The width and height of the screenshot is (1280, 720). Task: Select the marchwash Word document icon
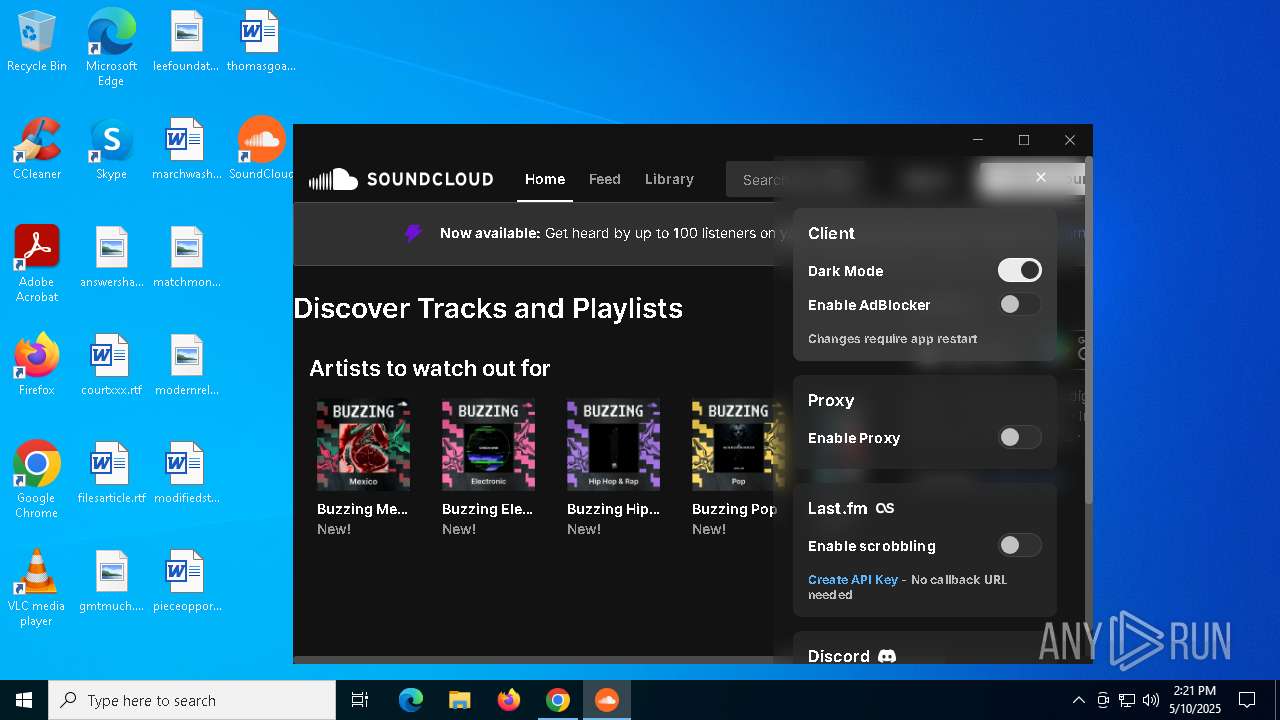click(186, 148)
